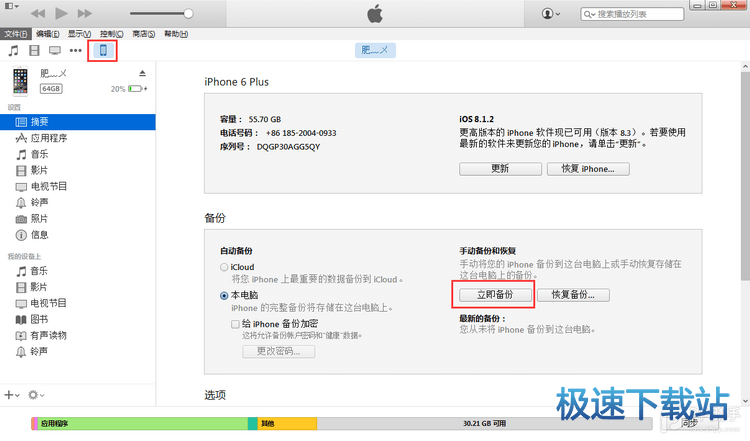This screenshot has height=441, width=750.
Task: Click previous track rewind button
Action: coord(38,13)
